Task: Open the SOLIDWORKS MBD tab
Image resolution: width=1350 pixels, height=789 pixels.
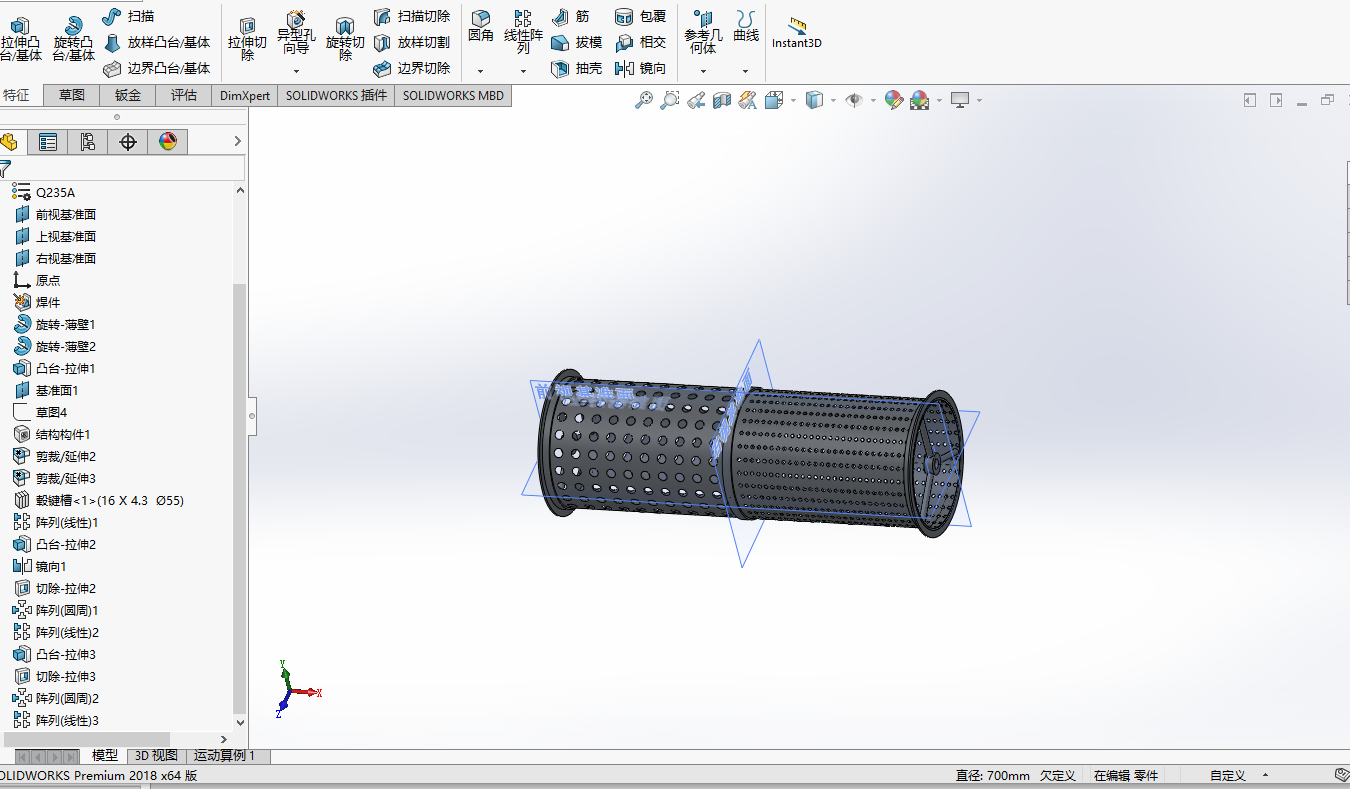Action: tap(454, 96)
